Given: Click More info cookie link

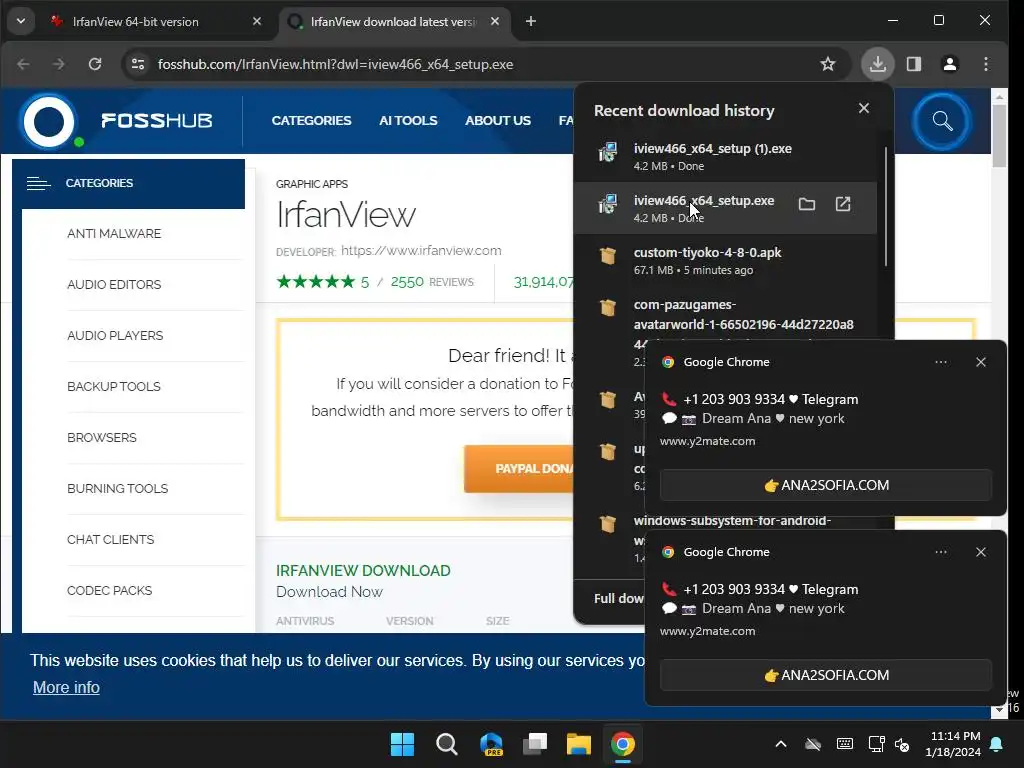Looking at the screenshot, I should click(x=67, y=687).
